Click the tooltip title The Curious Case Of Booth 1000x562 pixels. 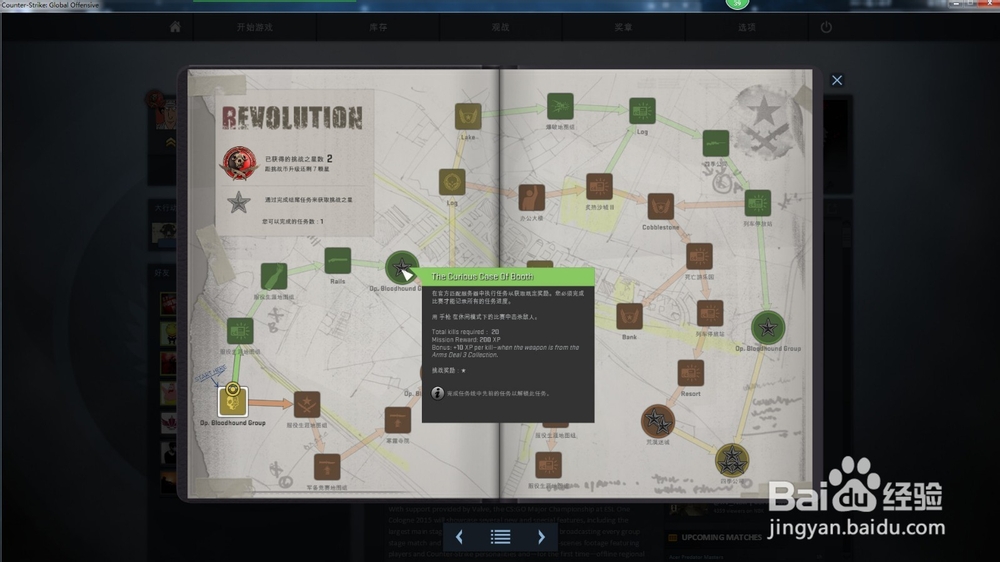(x=483, y=276)
